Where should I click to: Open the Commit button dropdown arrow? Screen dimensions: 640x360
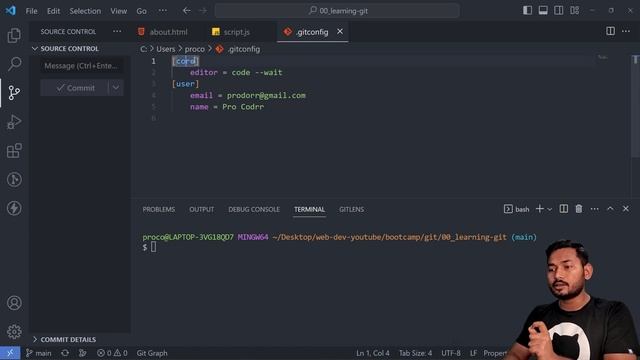pyautogui.click(x=116, y=88)
